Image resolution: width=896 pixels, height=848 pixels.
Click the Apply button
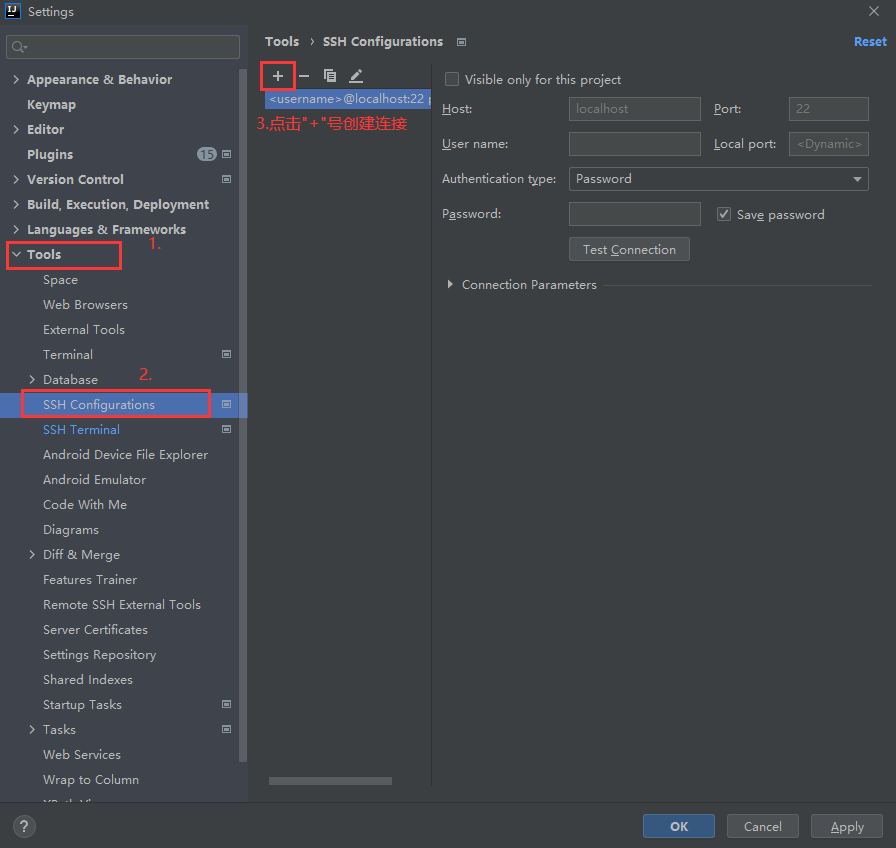tap(847, 826)
